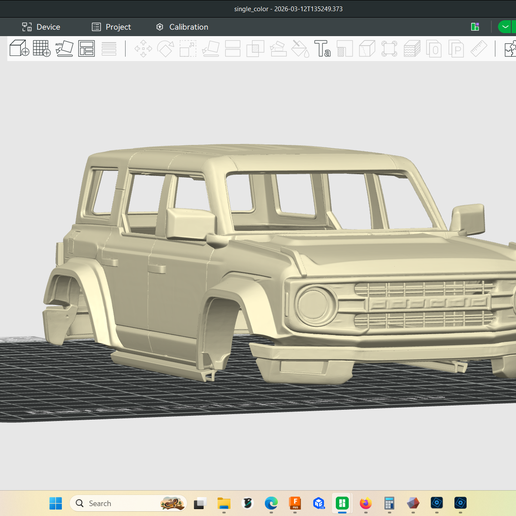516x516 pixels.
Task: Click the blue cube app taskbar icon
Action: [319, 503]
